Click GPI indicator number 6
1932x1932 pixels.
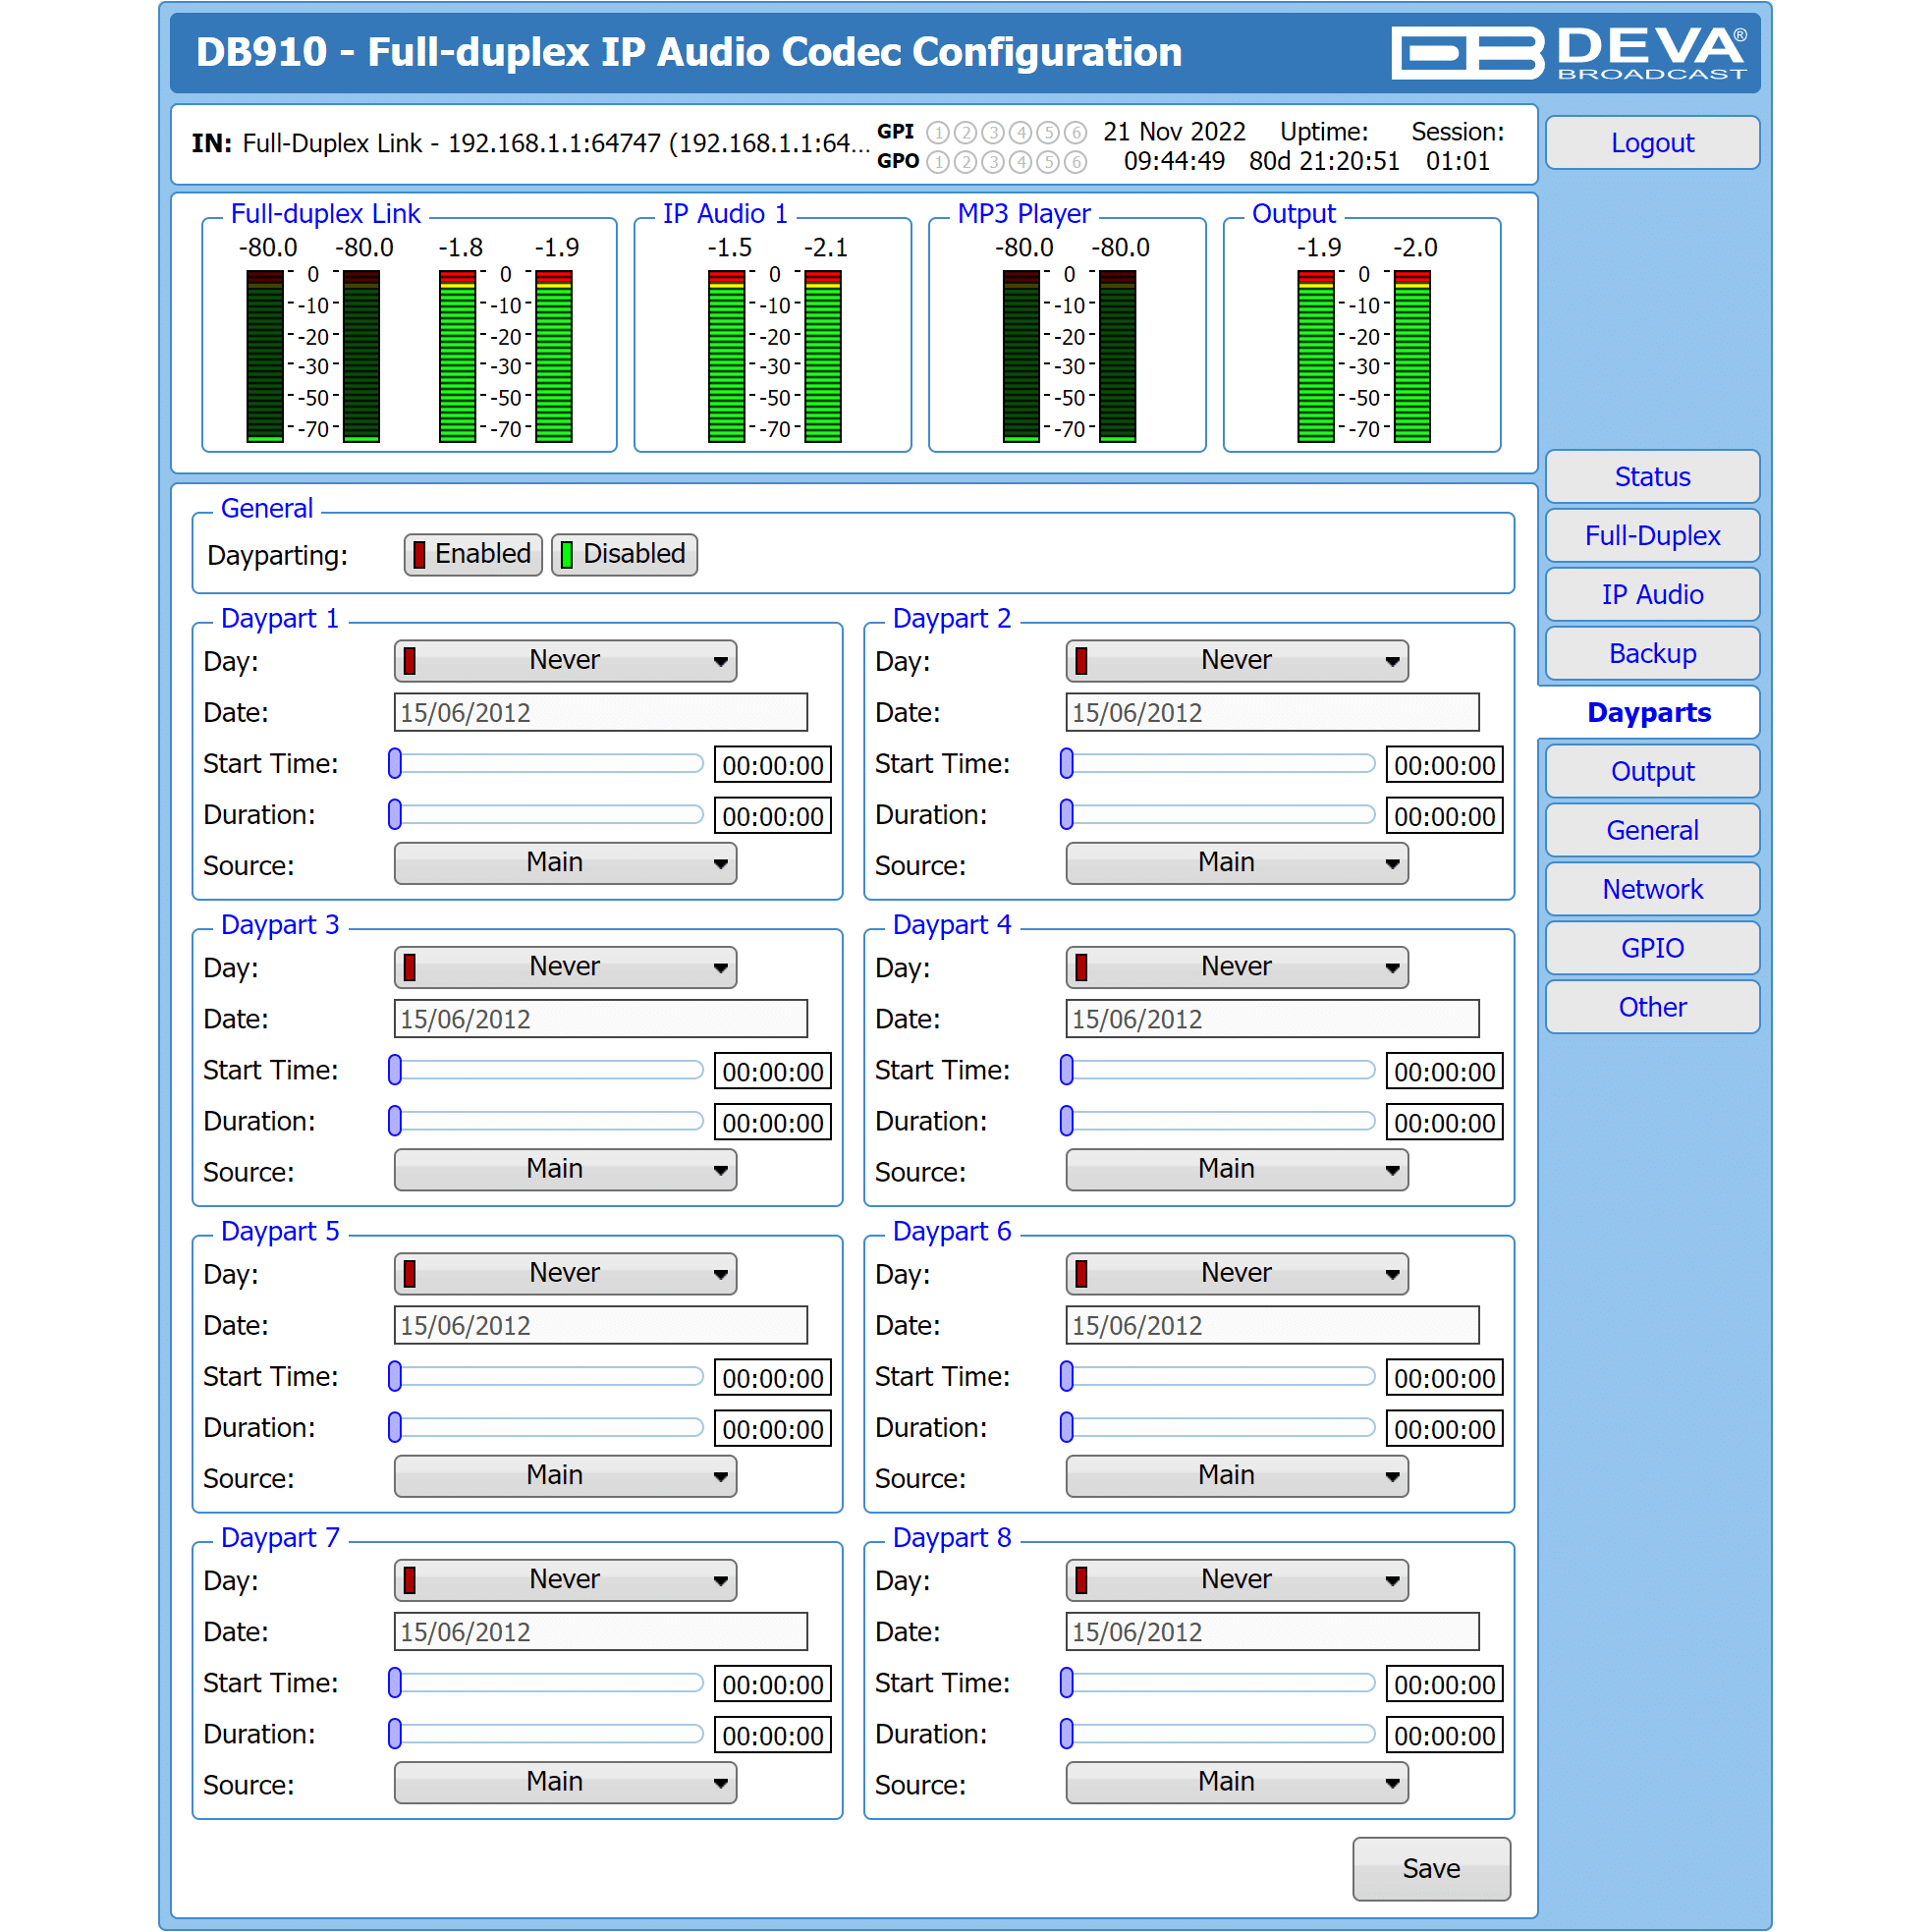1075,132
